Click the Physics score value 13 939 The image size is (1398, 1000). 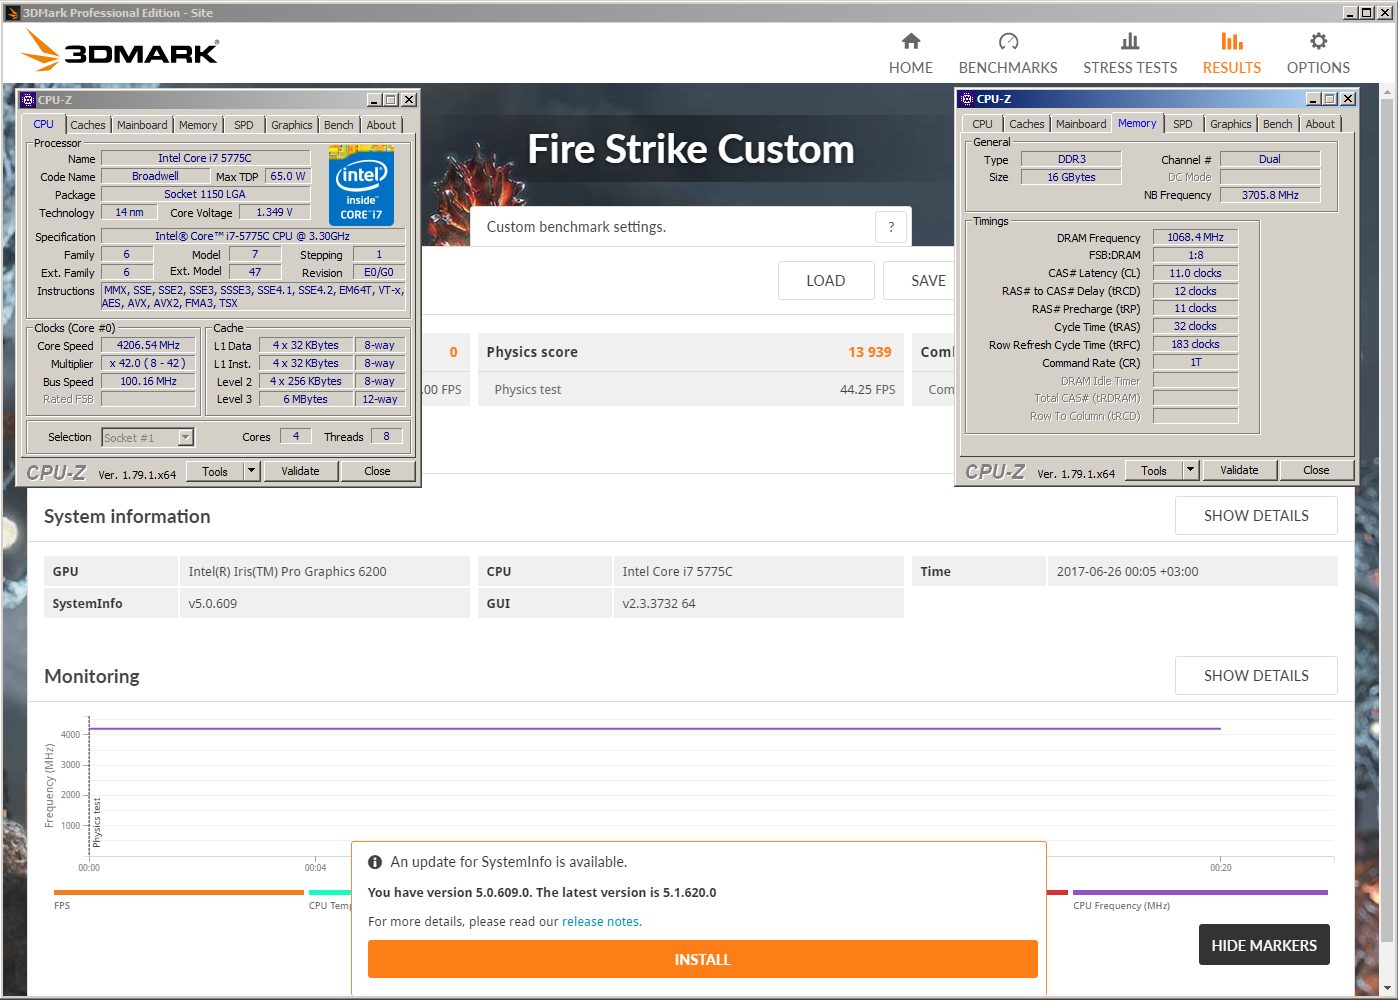click(x=870, y=352)
